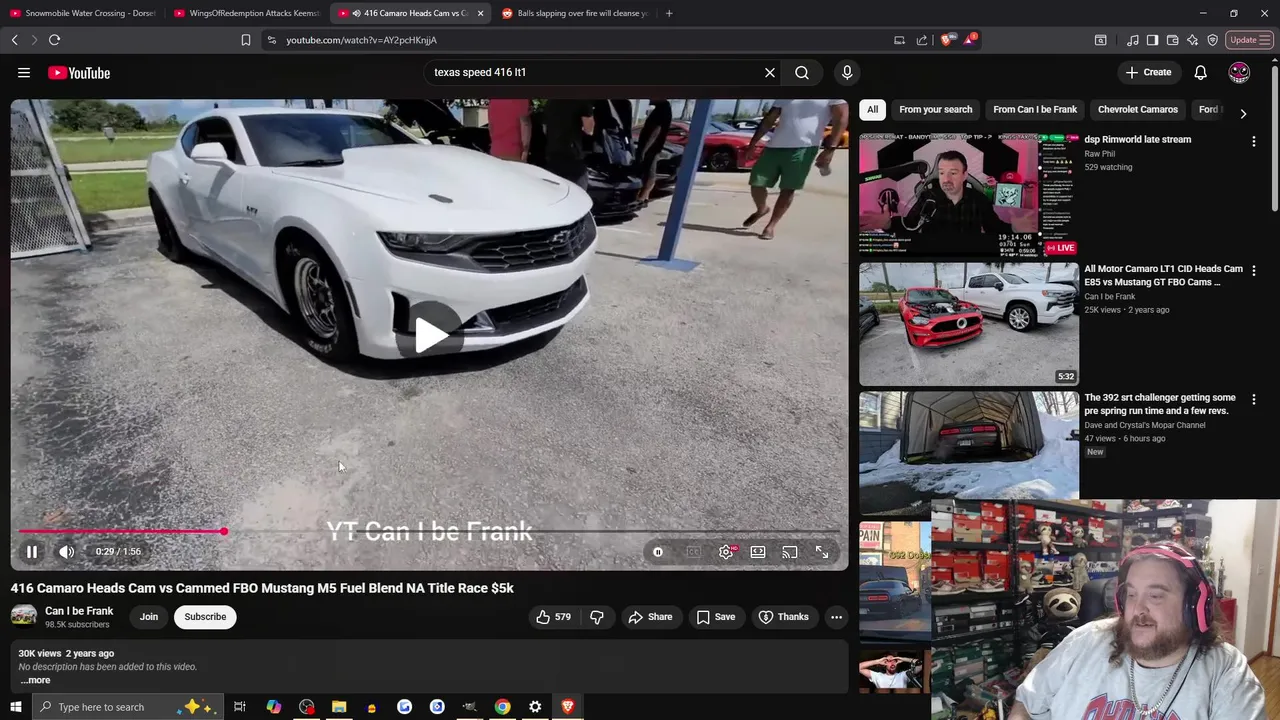Screen dimensions: 1280x720
Task: Click the large center play overlay
Action: [430, 334]
